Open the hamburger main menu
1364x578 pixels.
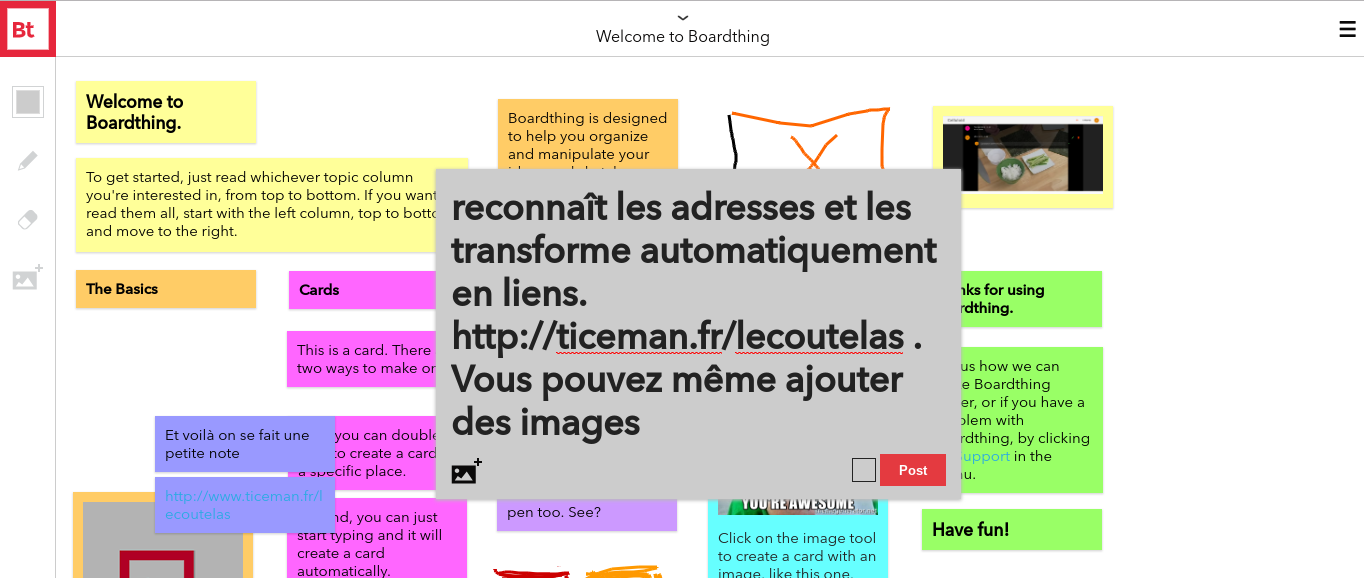coord(1347,29)
